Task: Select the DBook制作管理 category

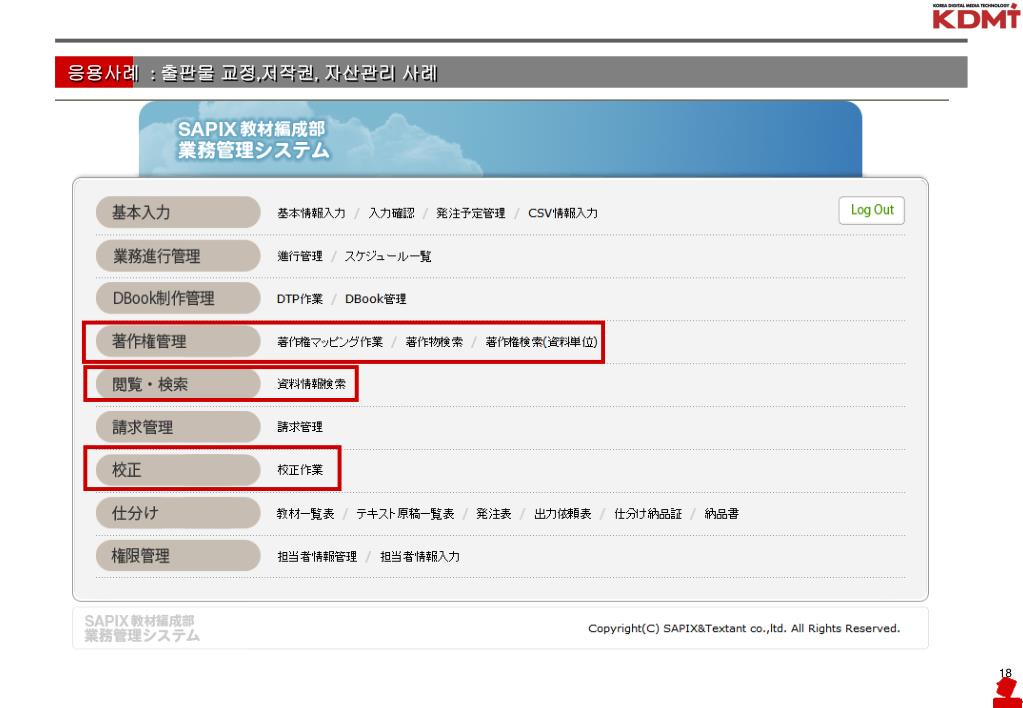Action: [x=178, y=298]
